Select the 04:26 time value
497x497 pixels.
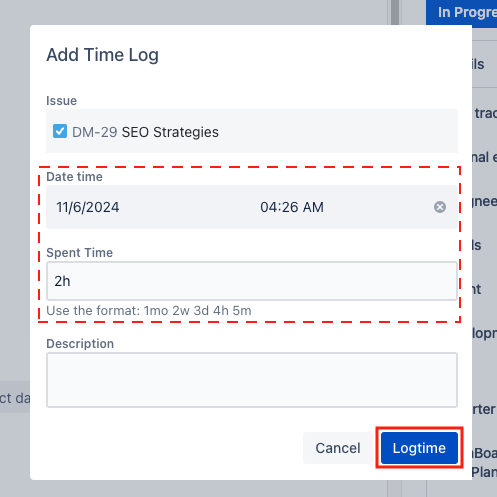click(x=279, y=207)
